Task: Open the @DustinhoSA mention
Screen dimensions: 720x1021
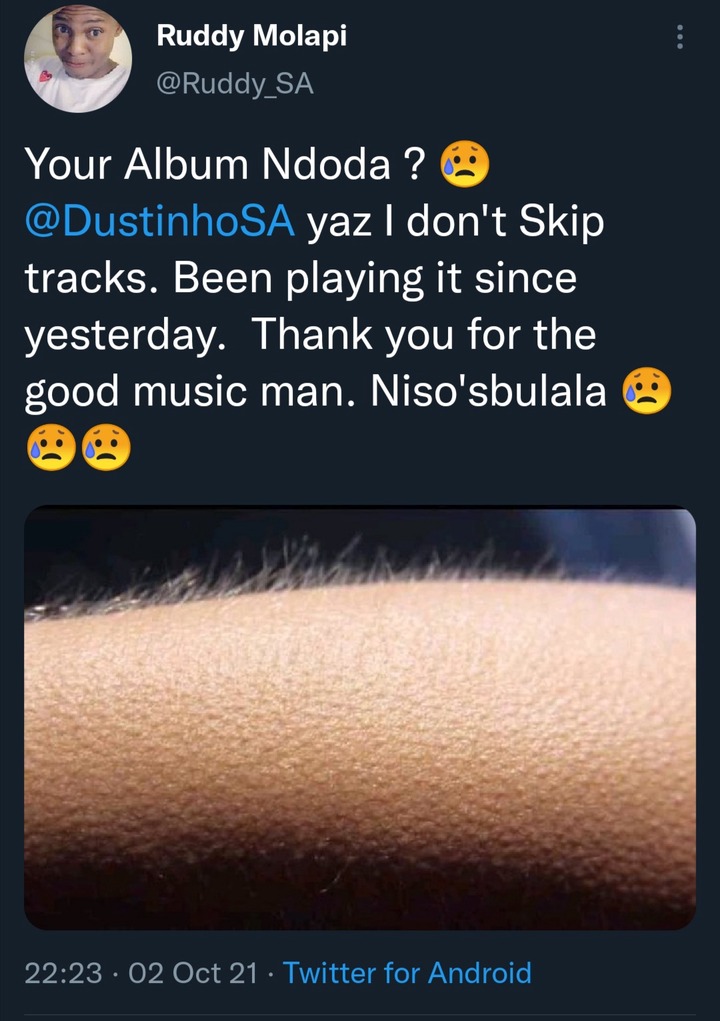Action: tap(159, 221)
